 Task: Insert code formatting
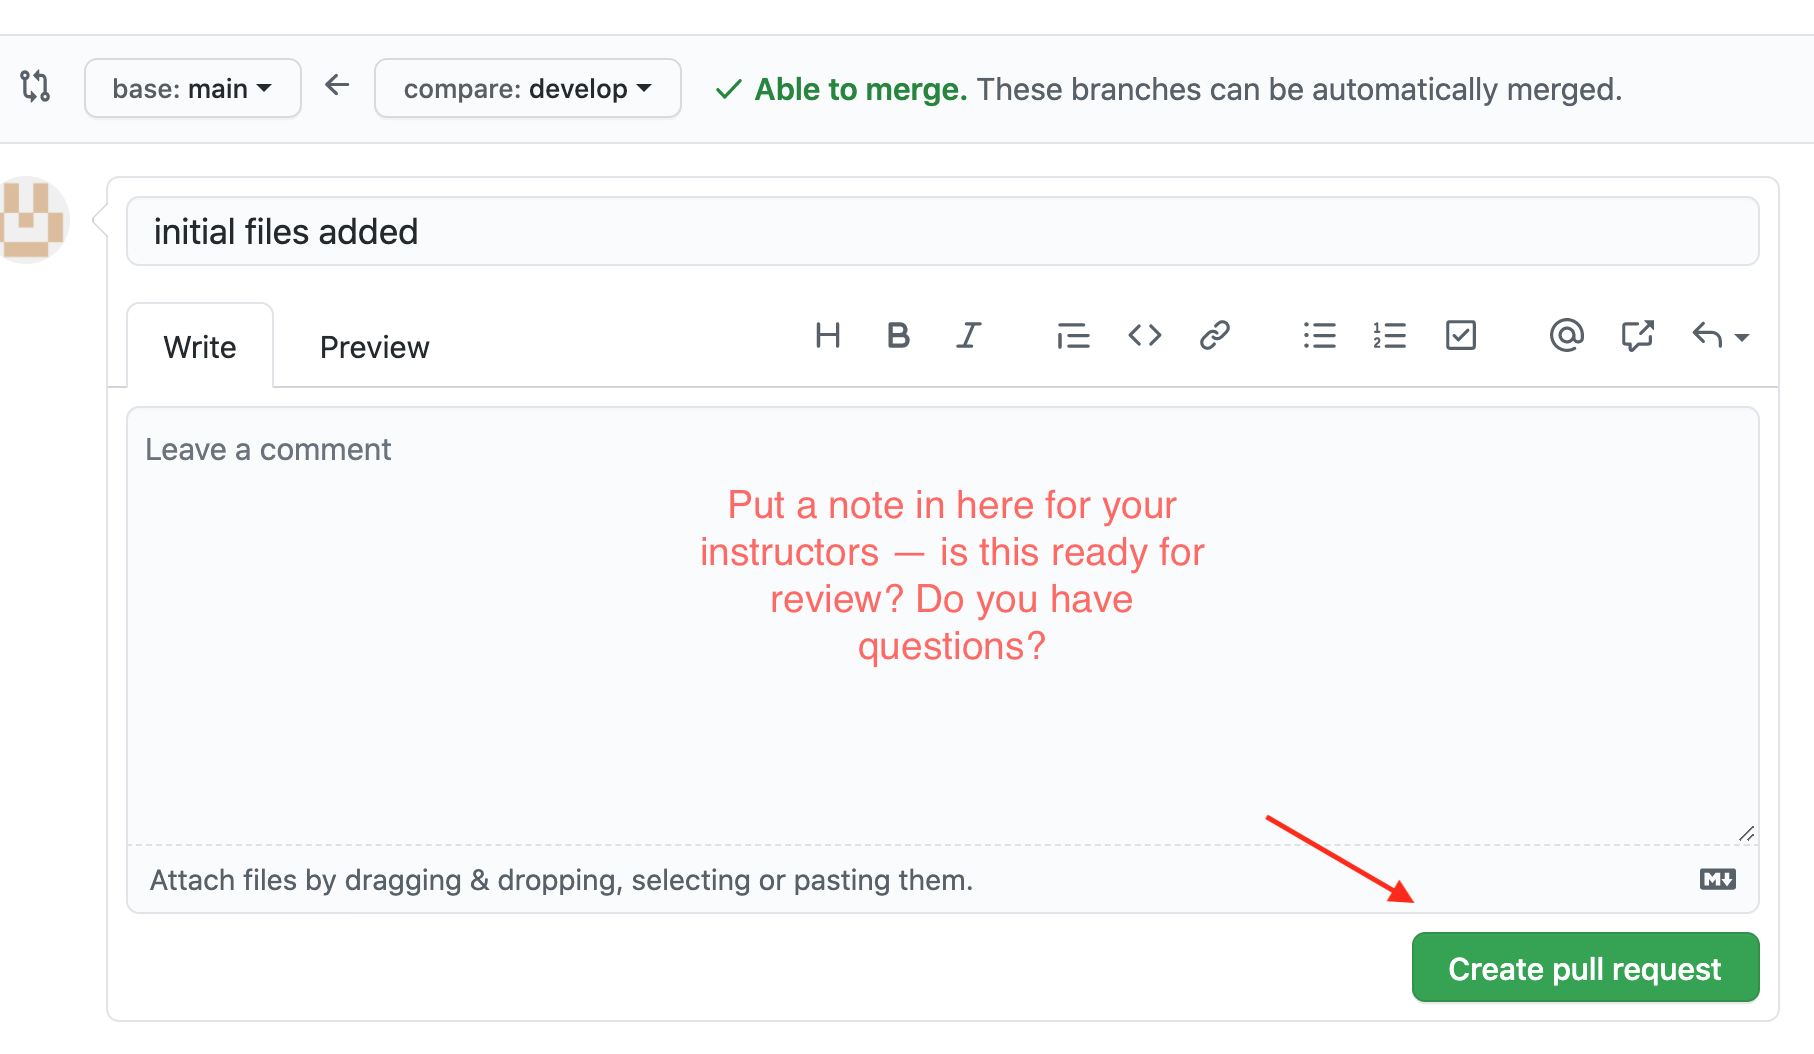[1144, 335]
